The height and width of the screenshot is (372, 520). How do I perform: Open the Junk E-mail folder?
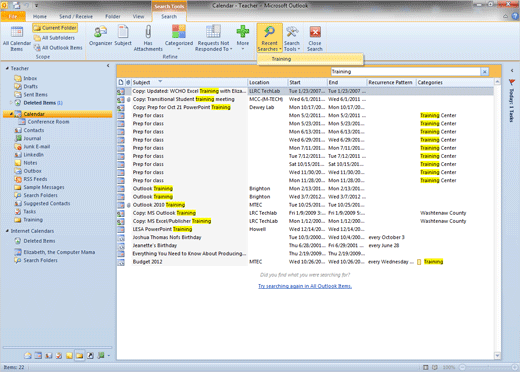click(37, 147)
